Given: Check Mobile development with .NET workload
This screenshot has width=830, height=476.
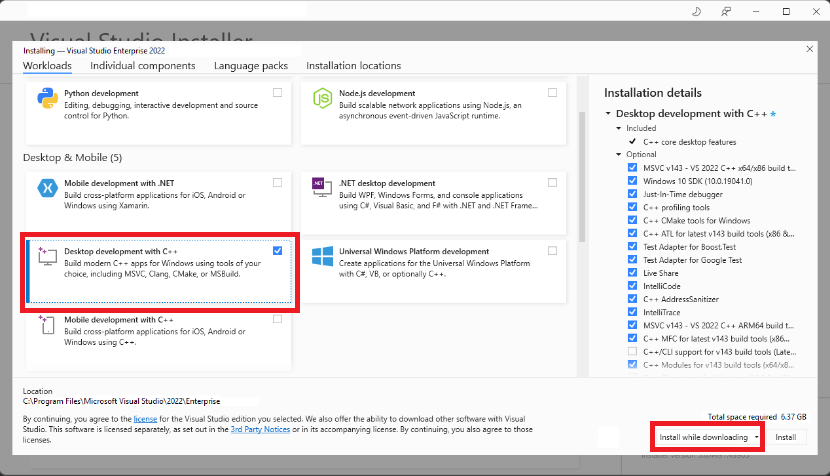Looking at the screenshot, I should click(x=277, y=183).
